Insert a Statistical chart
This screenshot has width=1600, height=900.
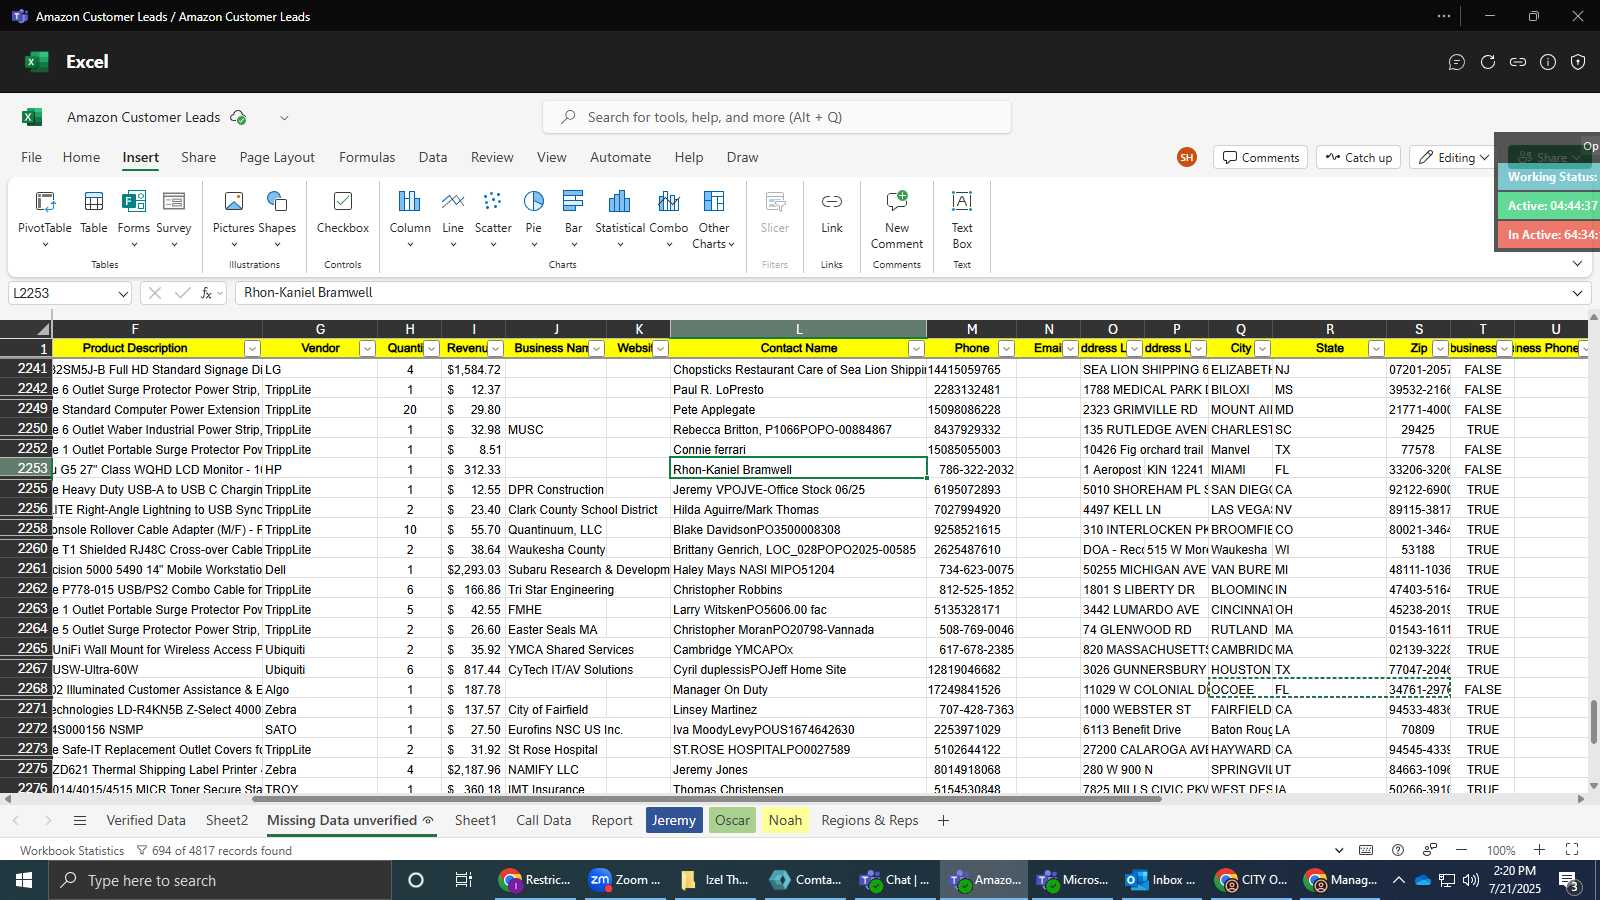[620, 218]
